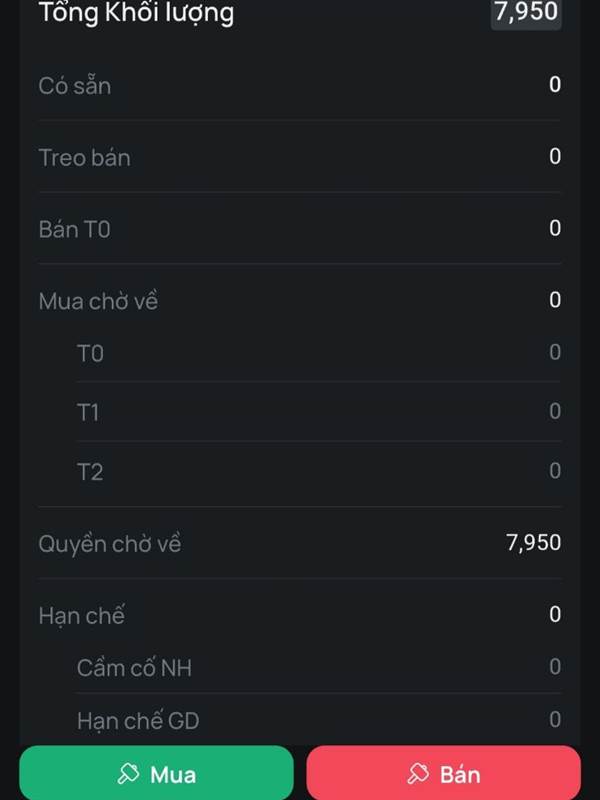Tap the Tổng Khối lượng header label
This screenshot has height=800, width=600.
click(136, 13)
